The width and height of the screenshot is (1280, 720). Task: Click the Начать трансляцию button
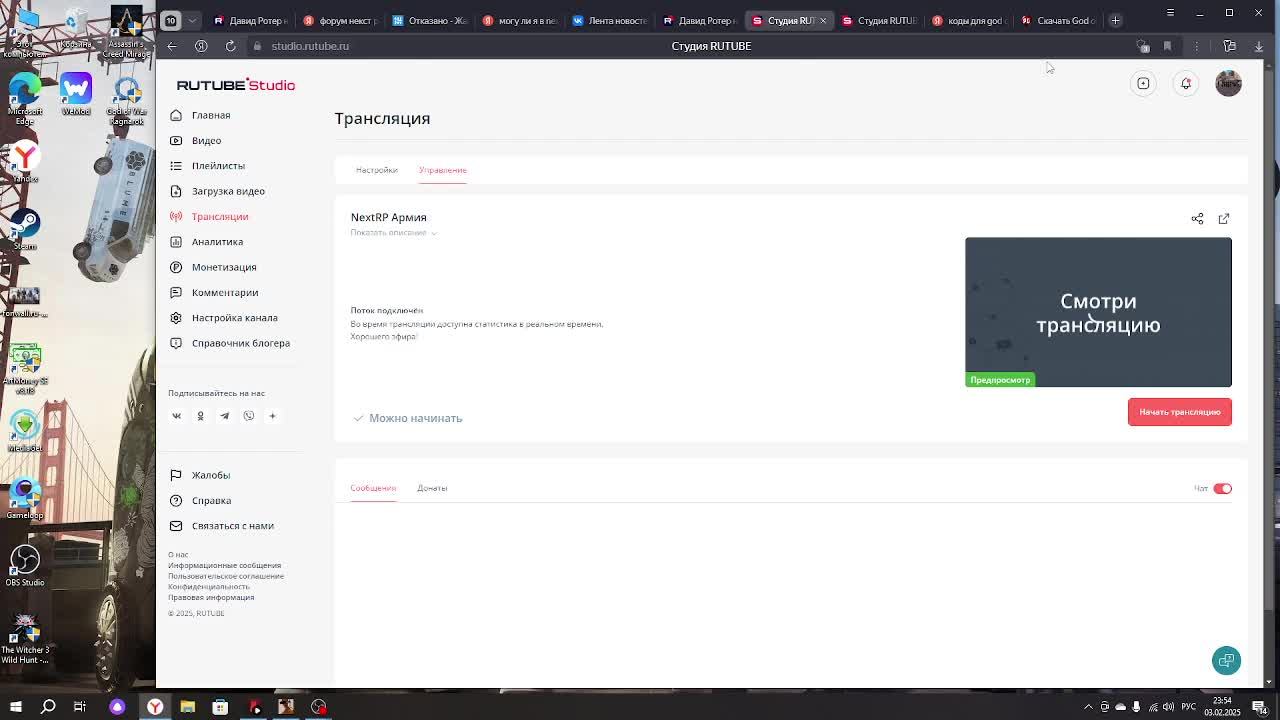tap(1180, 412)
